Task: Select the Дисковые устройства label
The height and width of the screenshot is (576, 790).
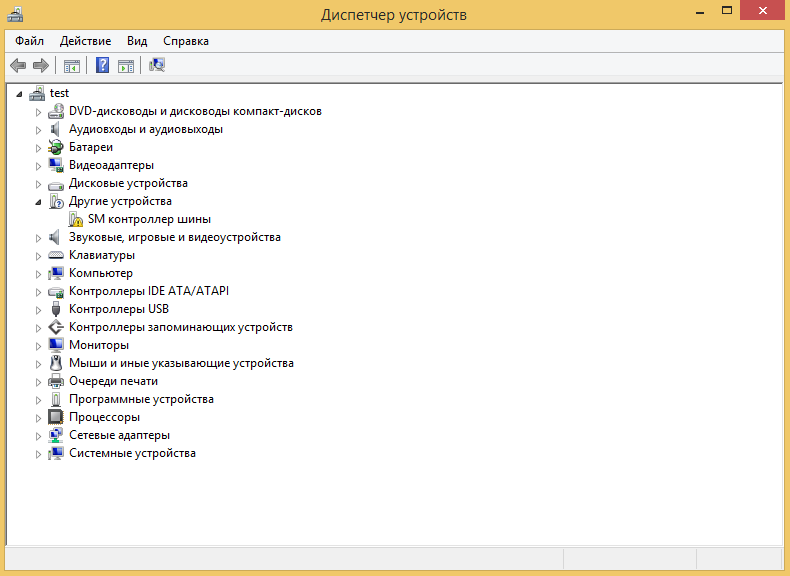Action: [x=128, y=183]
